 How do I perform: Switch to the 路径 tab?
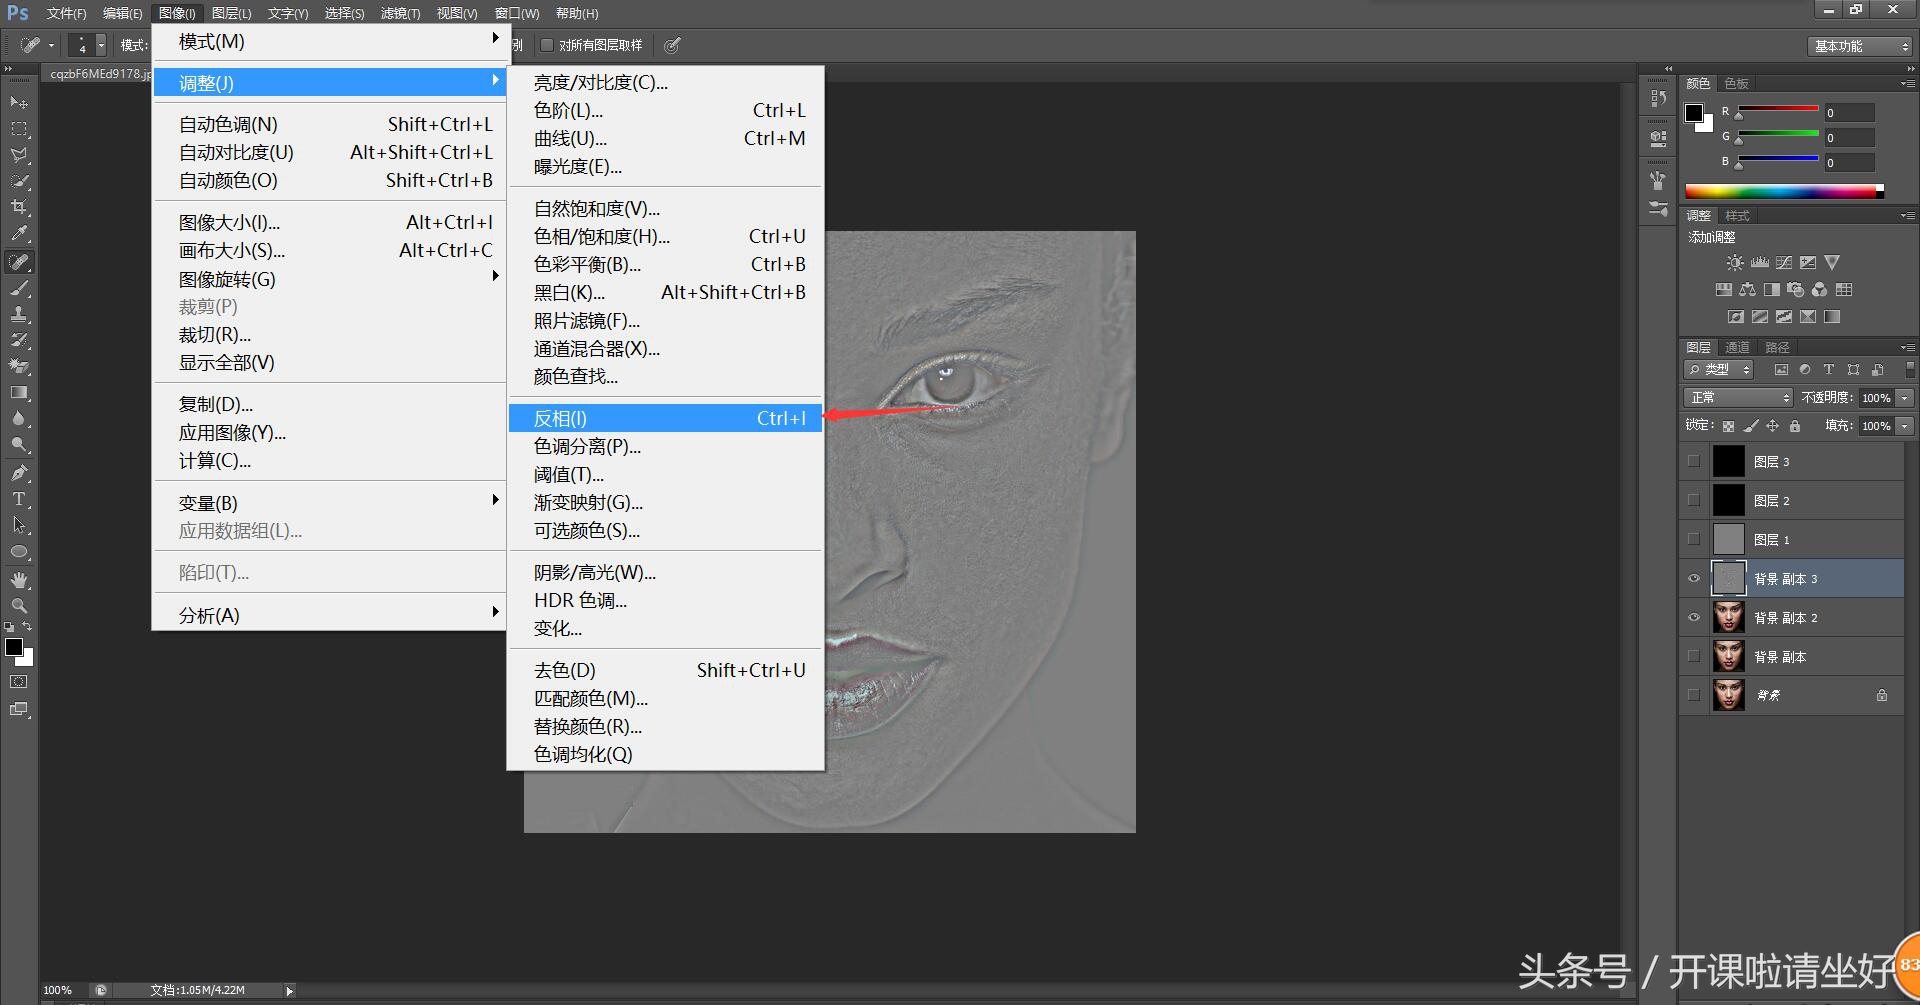(1777, 347)
